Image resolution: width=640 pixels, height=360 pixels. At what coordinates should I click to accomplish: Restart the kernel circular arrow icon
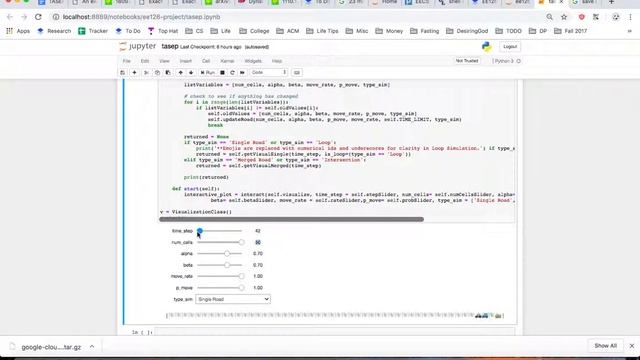pos(232,72)
